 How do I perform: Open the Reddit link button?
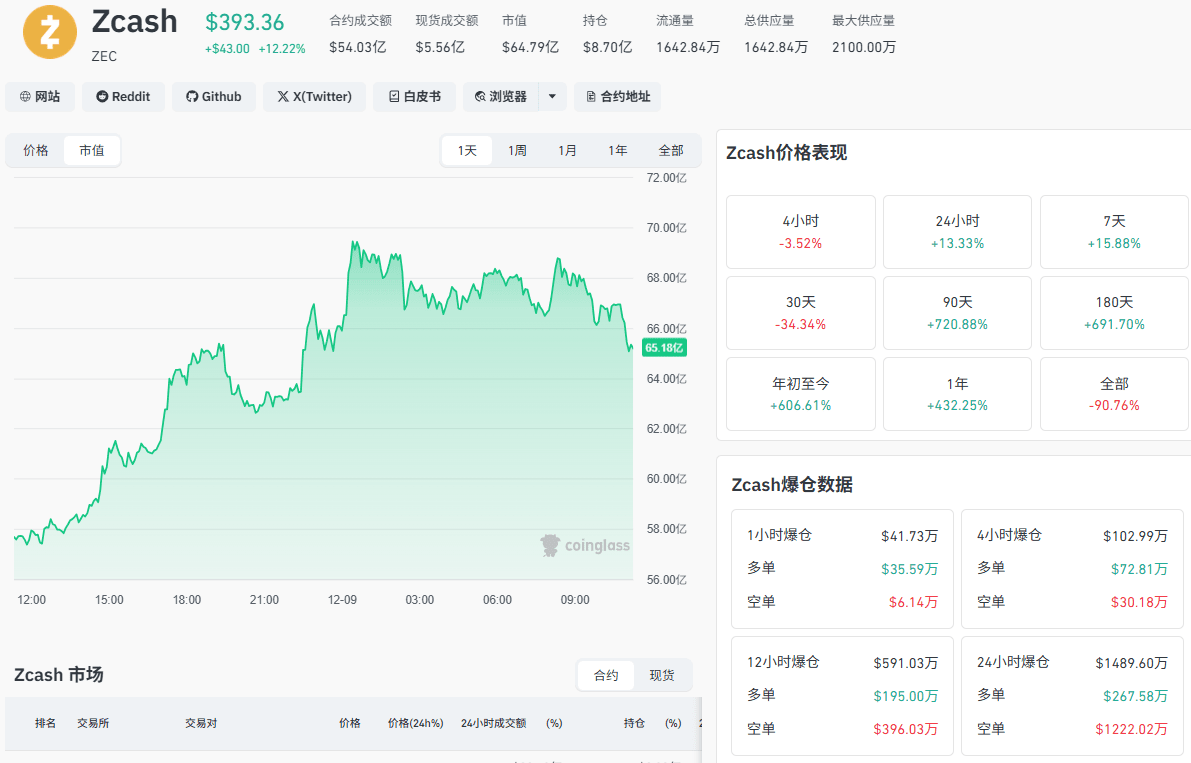click(123, 96)
